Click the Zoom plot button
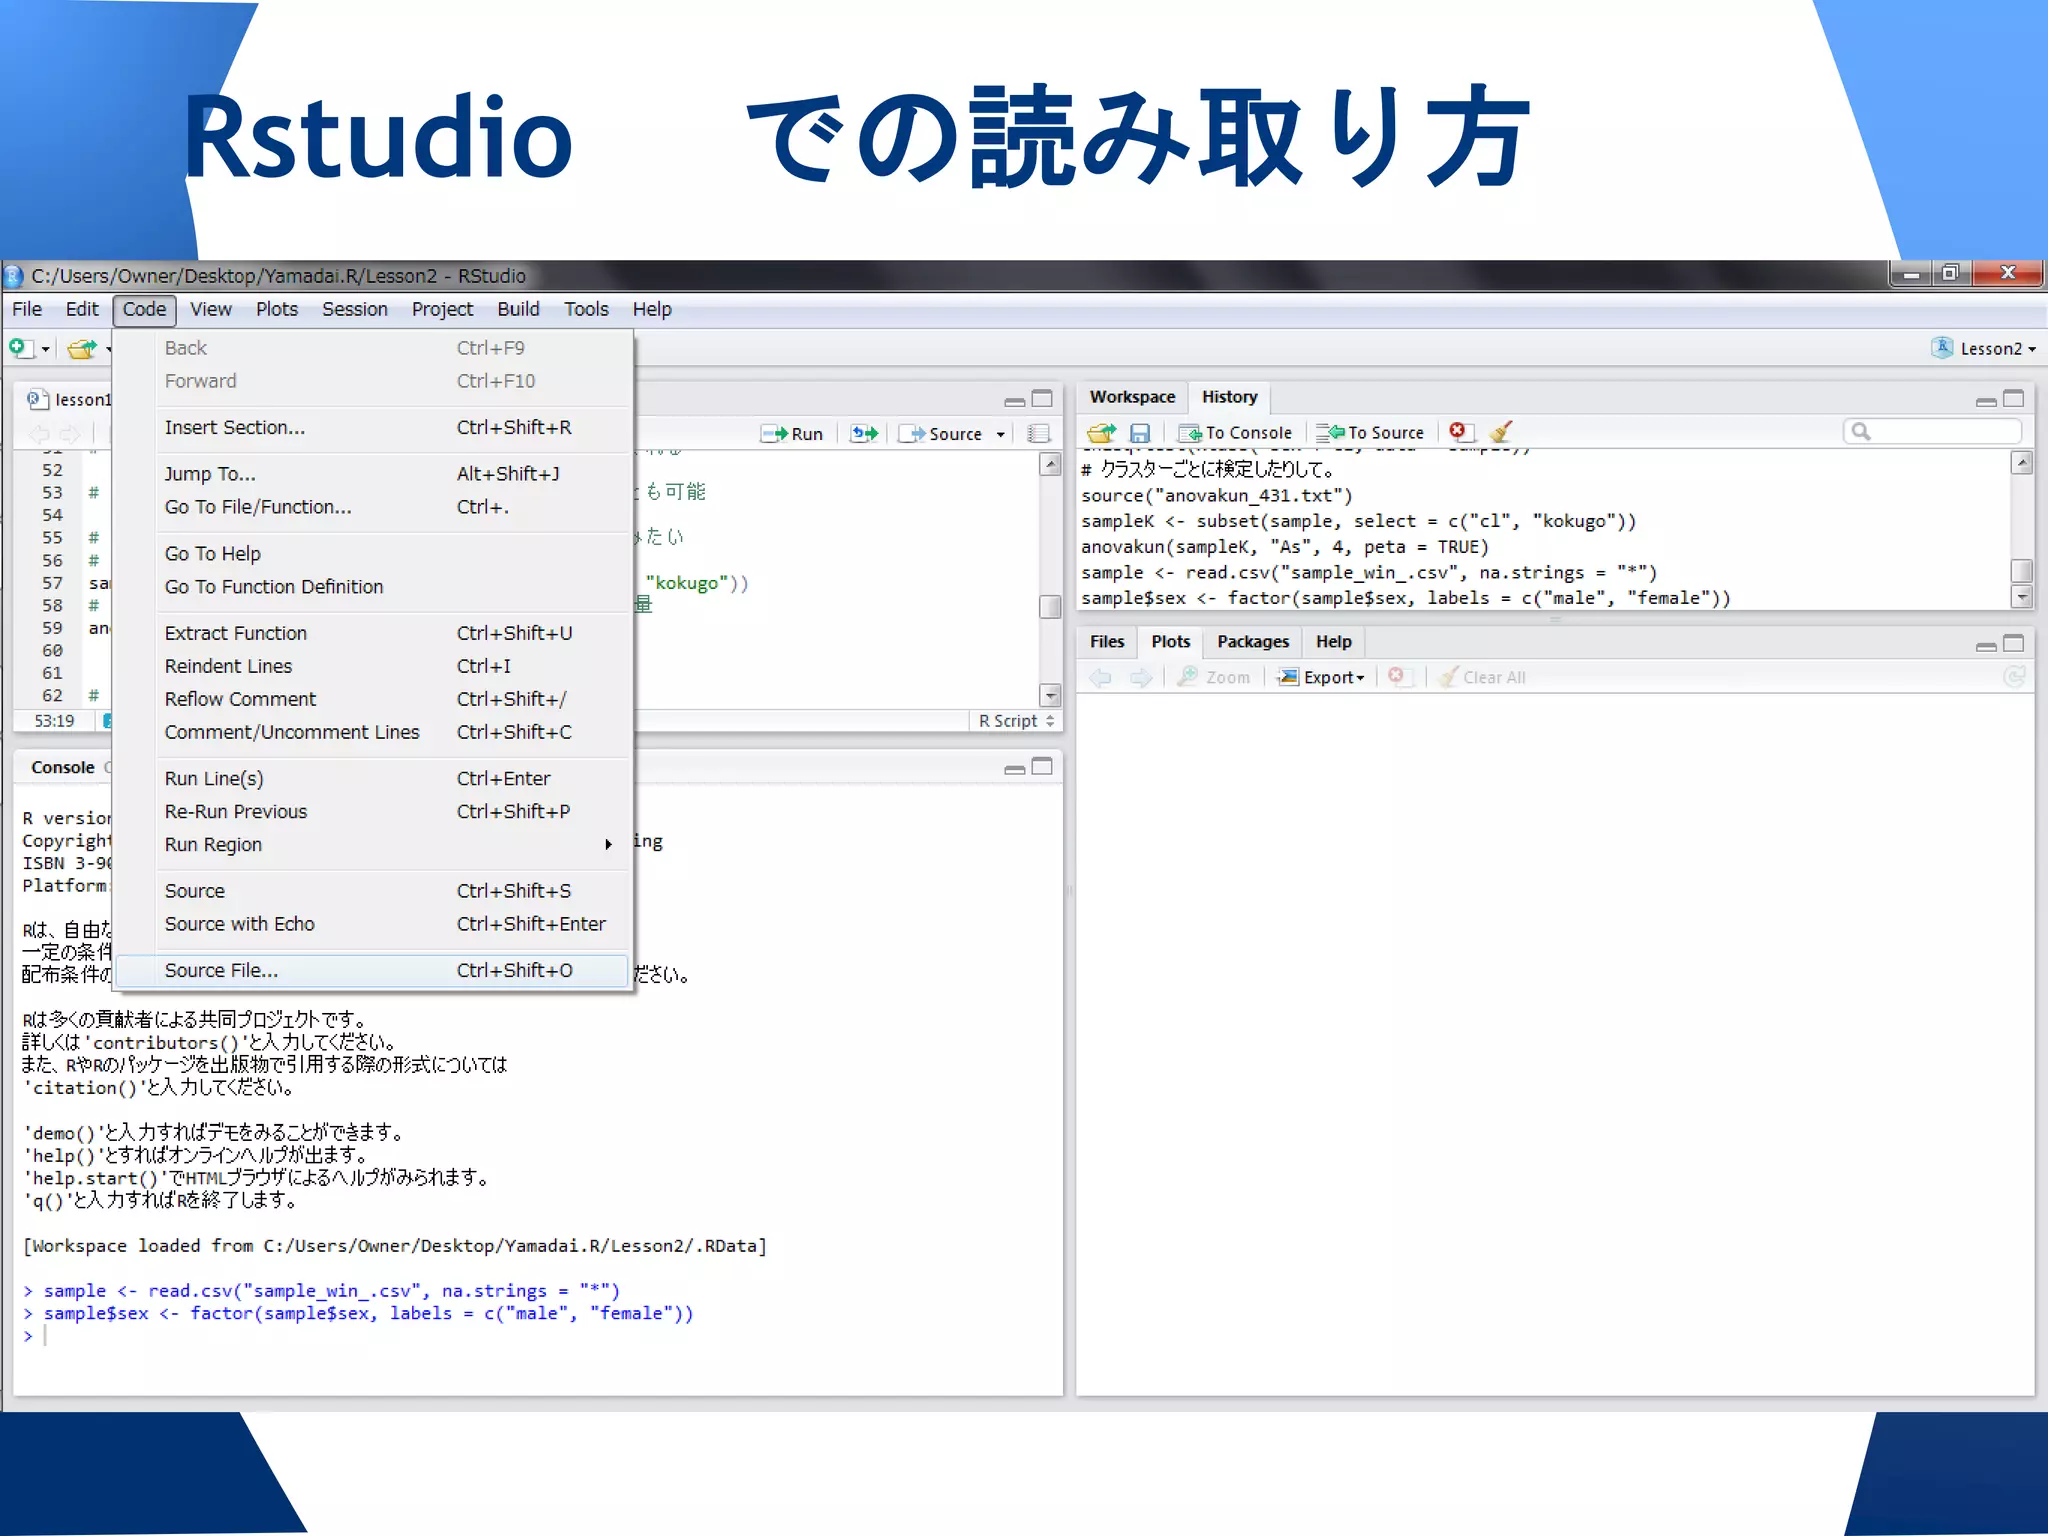 [x=1214, y=677]
